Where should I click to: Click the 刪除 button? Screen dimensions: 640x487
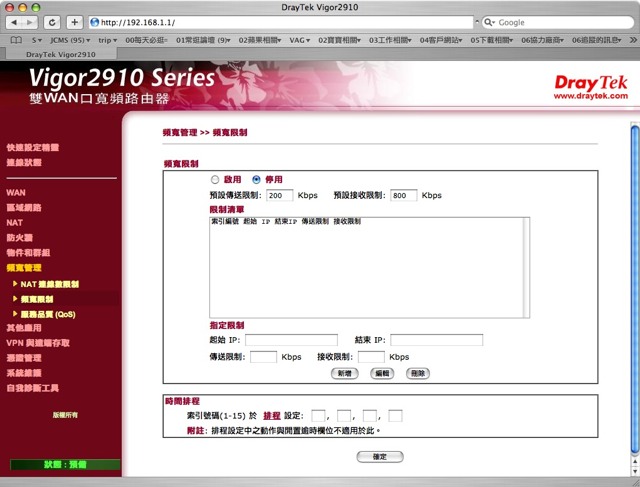418,373
